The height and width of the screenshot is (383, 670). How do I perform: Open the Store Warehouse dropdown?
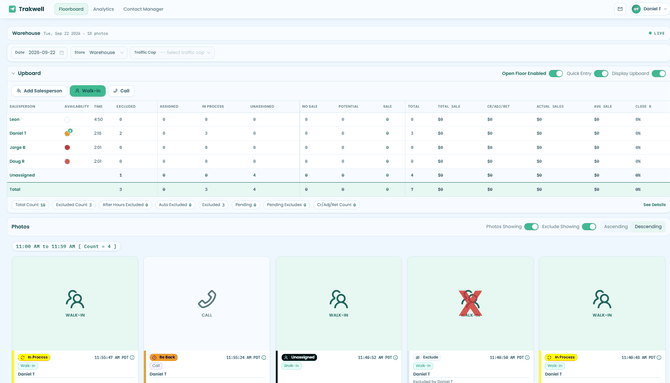(x=99, y=53)
